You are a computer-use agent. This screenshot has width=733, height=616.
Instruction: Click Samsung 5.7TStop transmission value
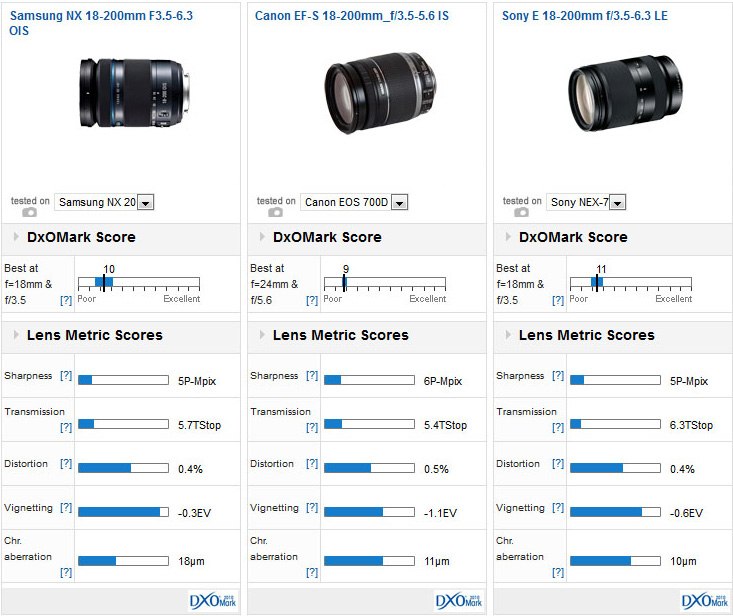click(199, 425)
